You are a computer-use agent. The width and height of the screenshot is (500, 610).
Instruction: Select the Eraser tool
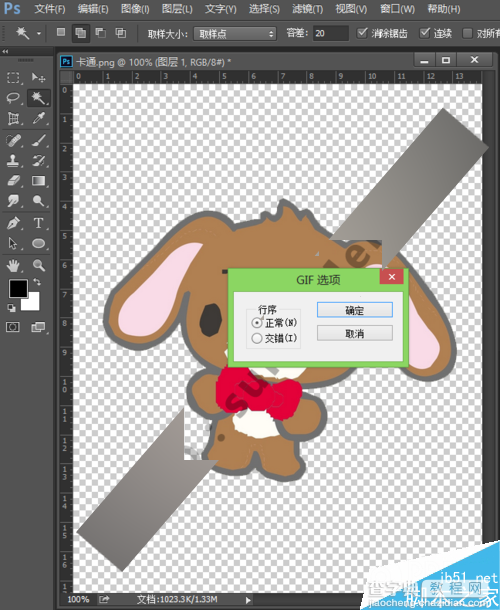(13, 181)
